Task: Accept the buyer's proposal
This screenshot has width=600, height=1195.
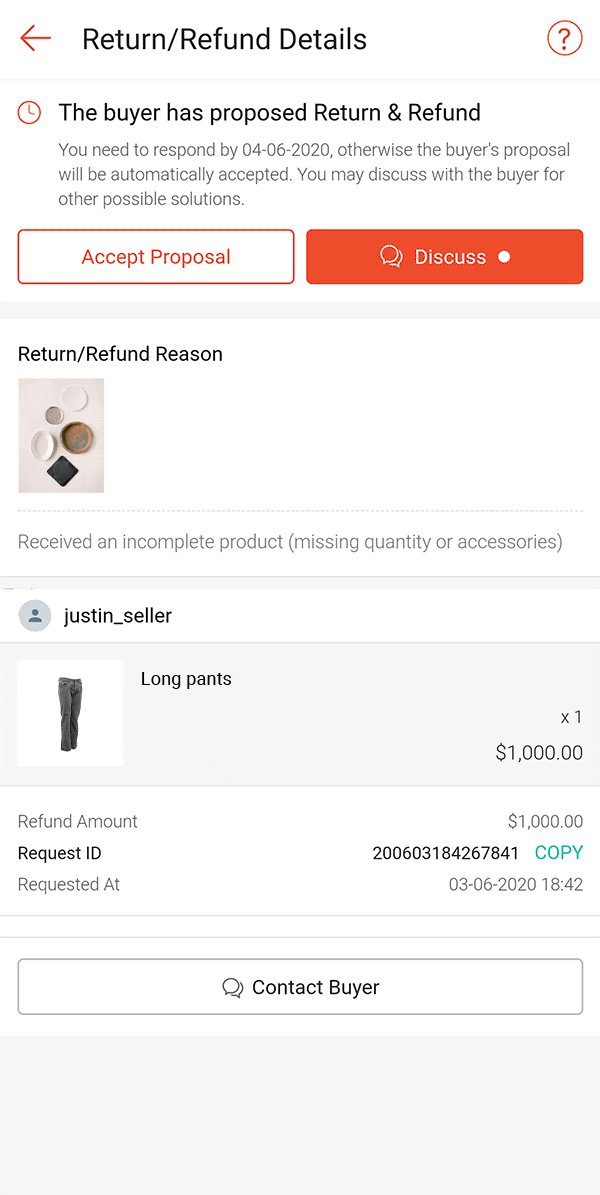Action: (156, 257)
